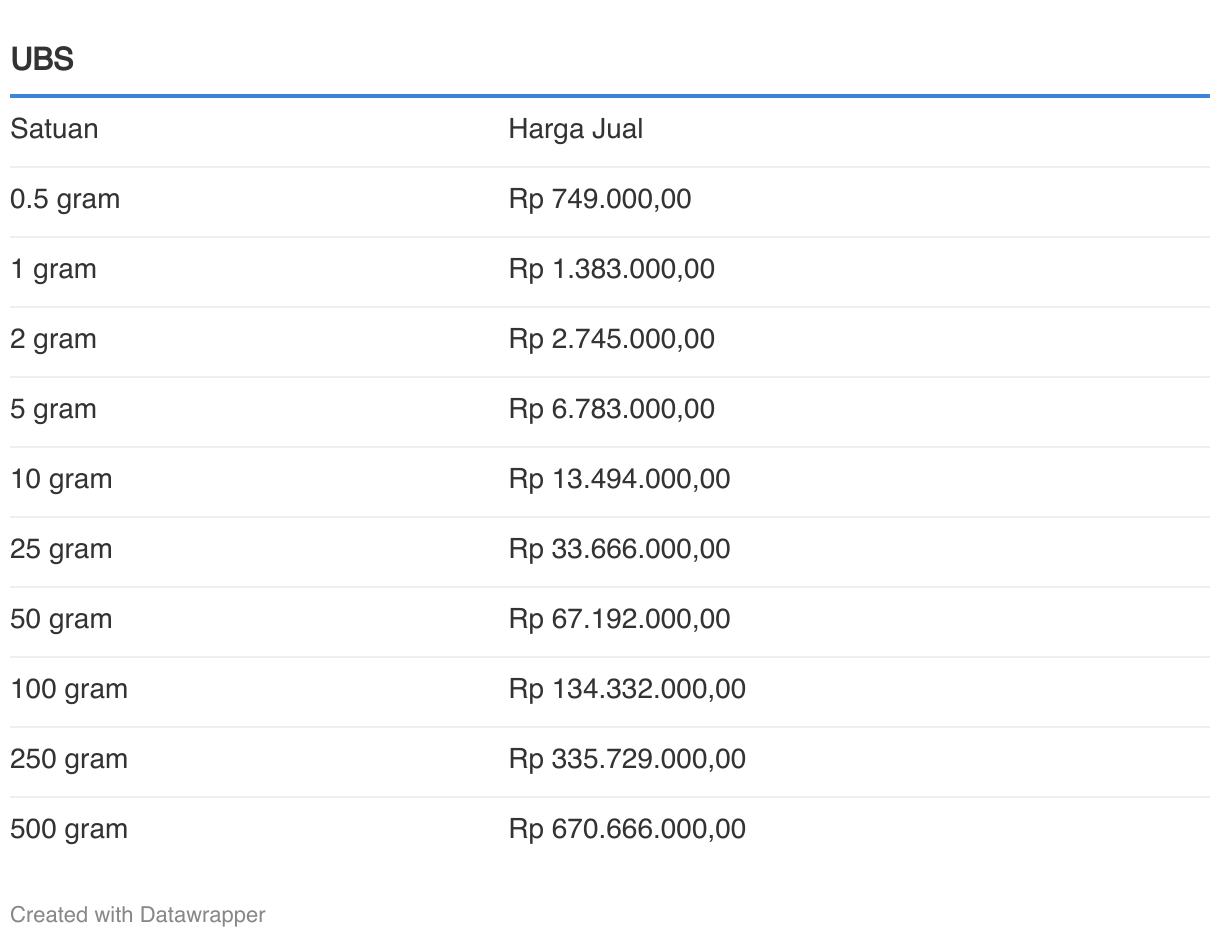Select the 50 gram unit cell
The image size is (1220, 938).
pos(61,619)
